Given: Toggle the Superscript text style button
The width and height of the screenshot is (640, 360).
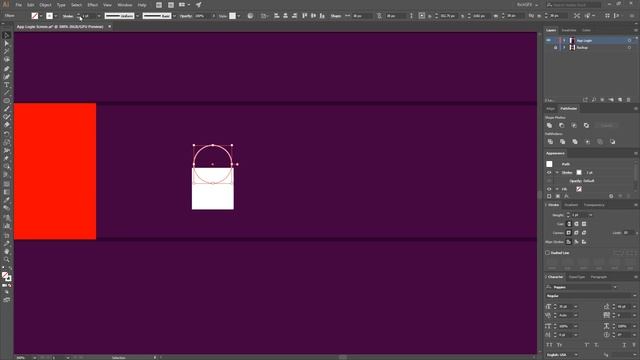Looking at the screenshot, I should pyautogui.click(x=587, y=345).
